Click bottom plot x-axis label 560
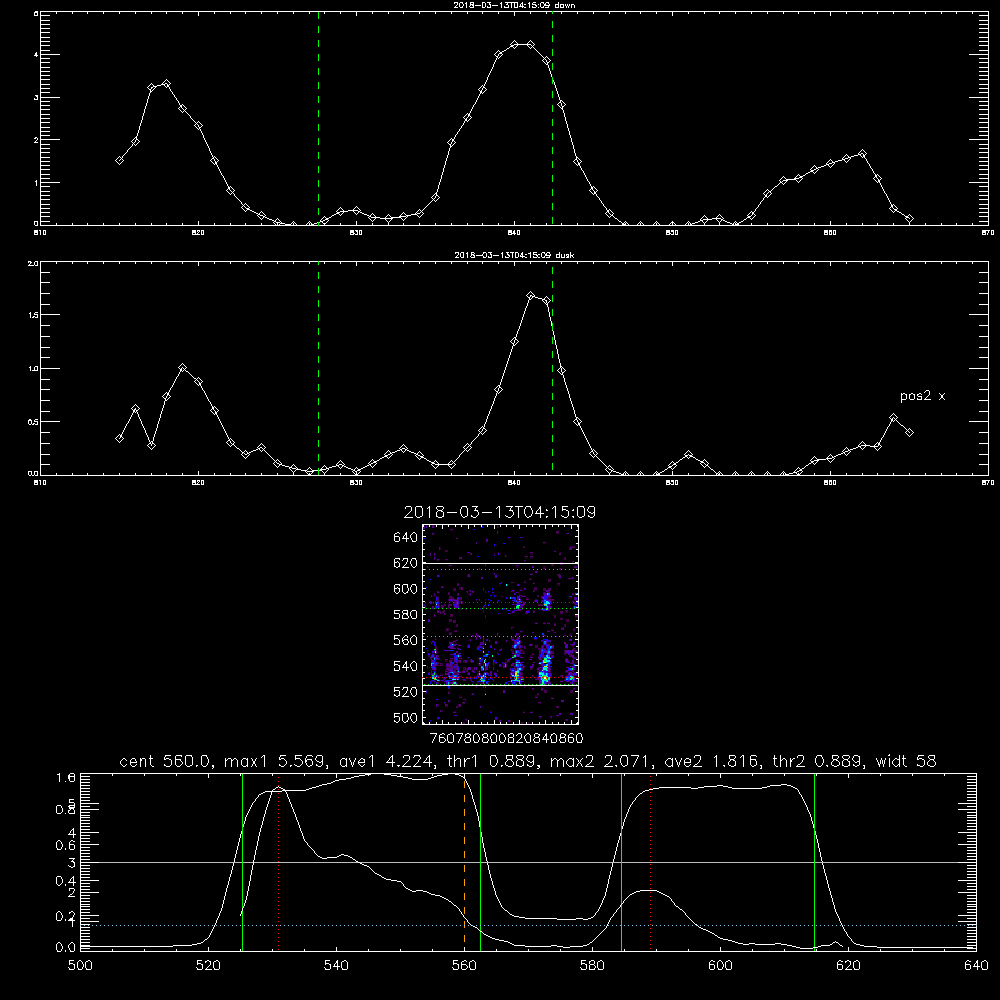1000x1000 pixels. (x=464, y=966)
